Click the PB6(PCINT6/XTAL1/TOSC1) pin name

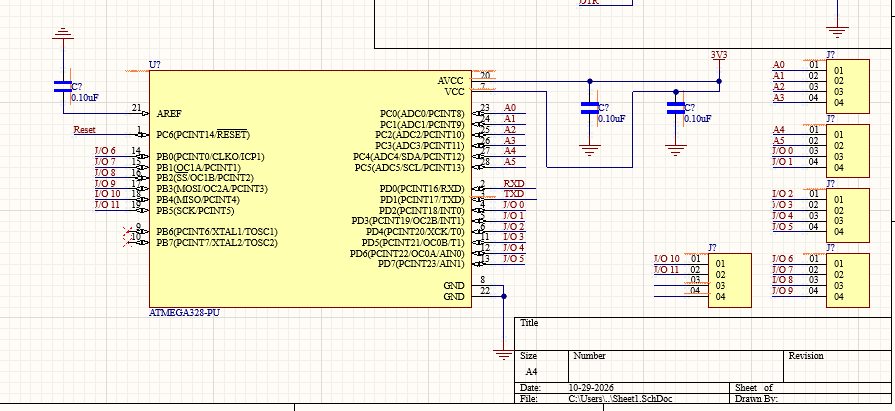[x=217, y=232]
